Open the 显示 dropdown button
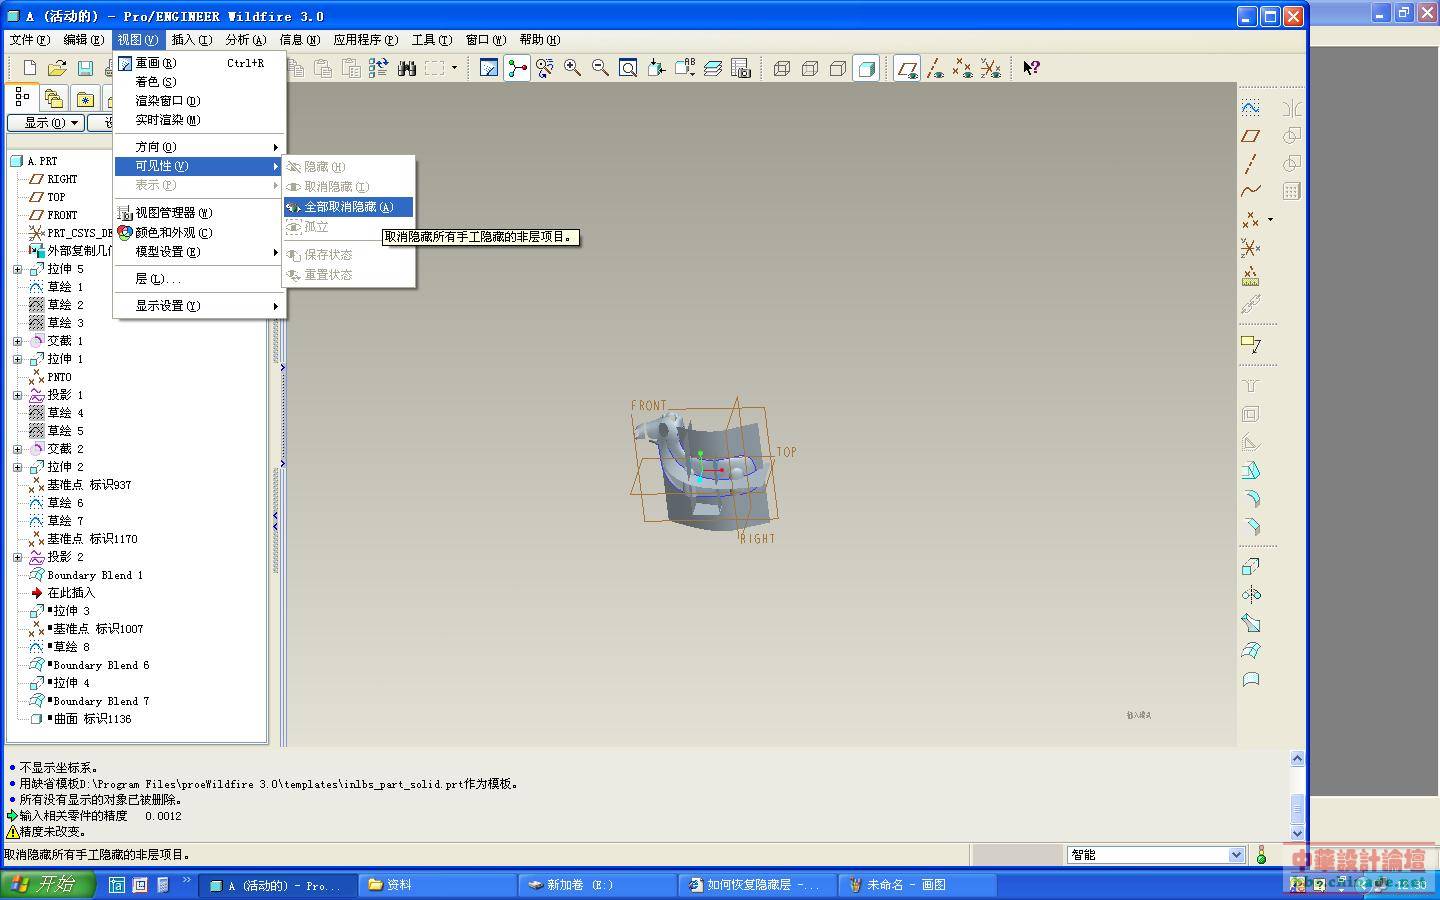Viewport: 1440px width, 900px height. 46,123
